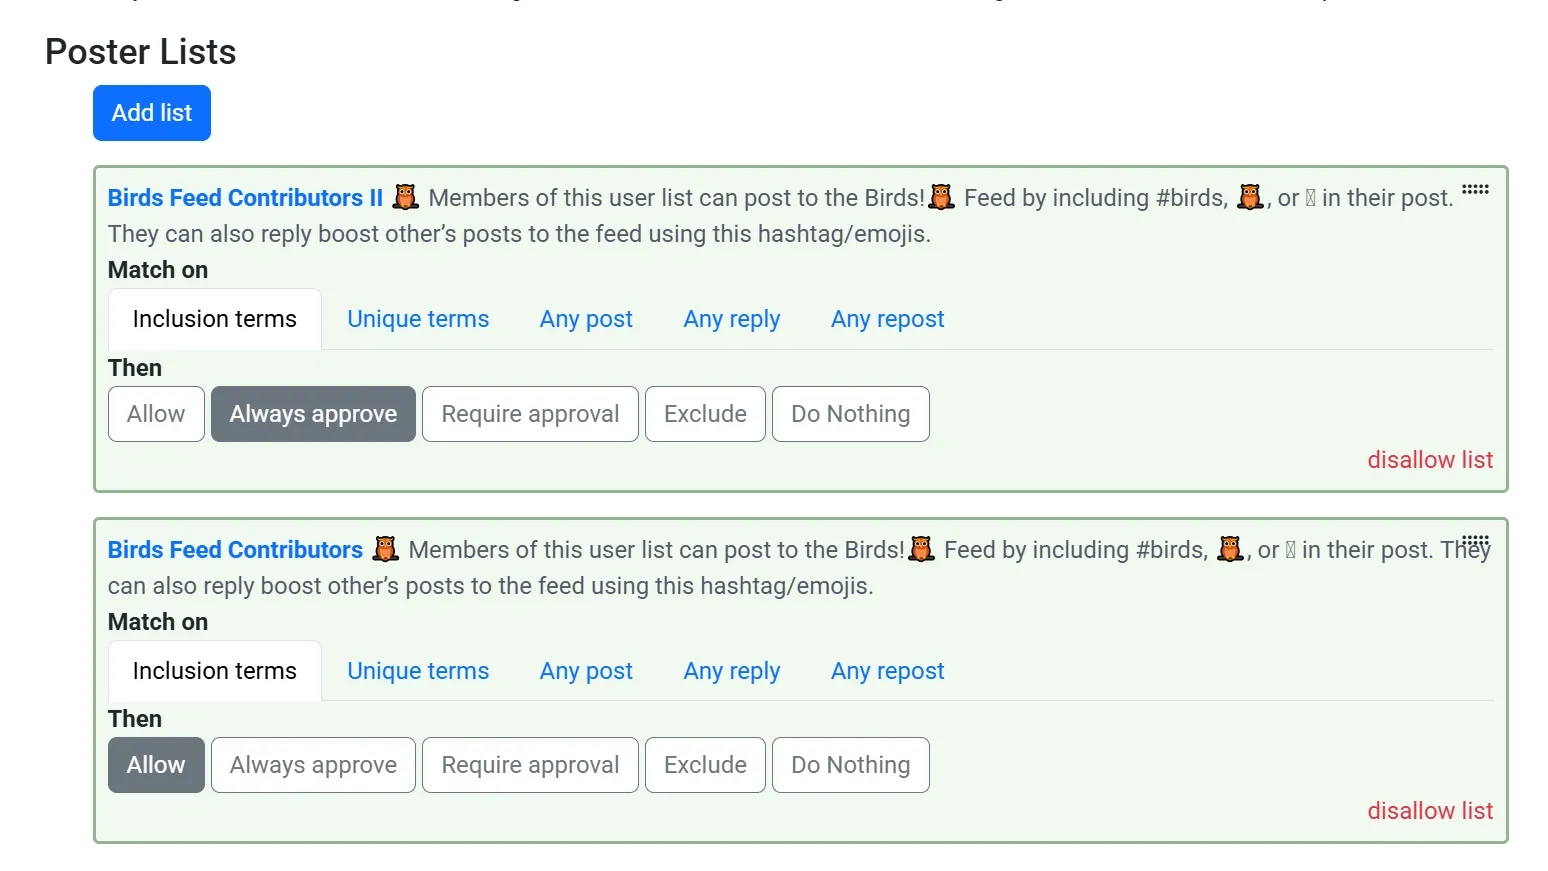Click disallow list for the non-II Contributors list

tap(1430, 811)
